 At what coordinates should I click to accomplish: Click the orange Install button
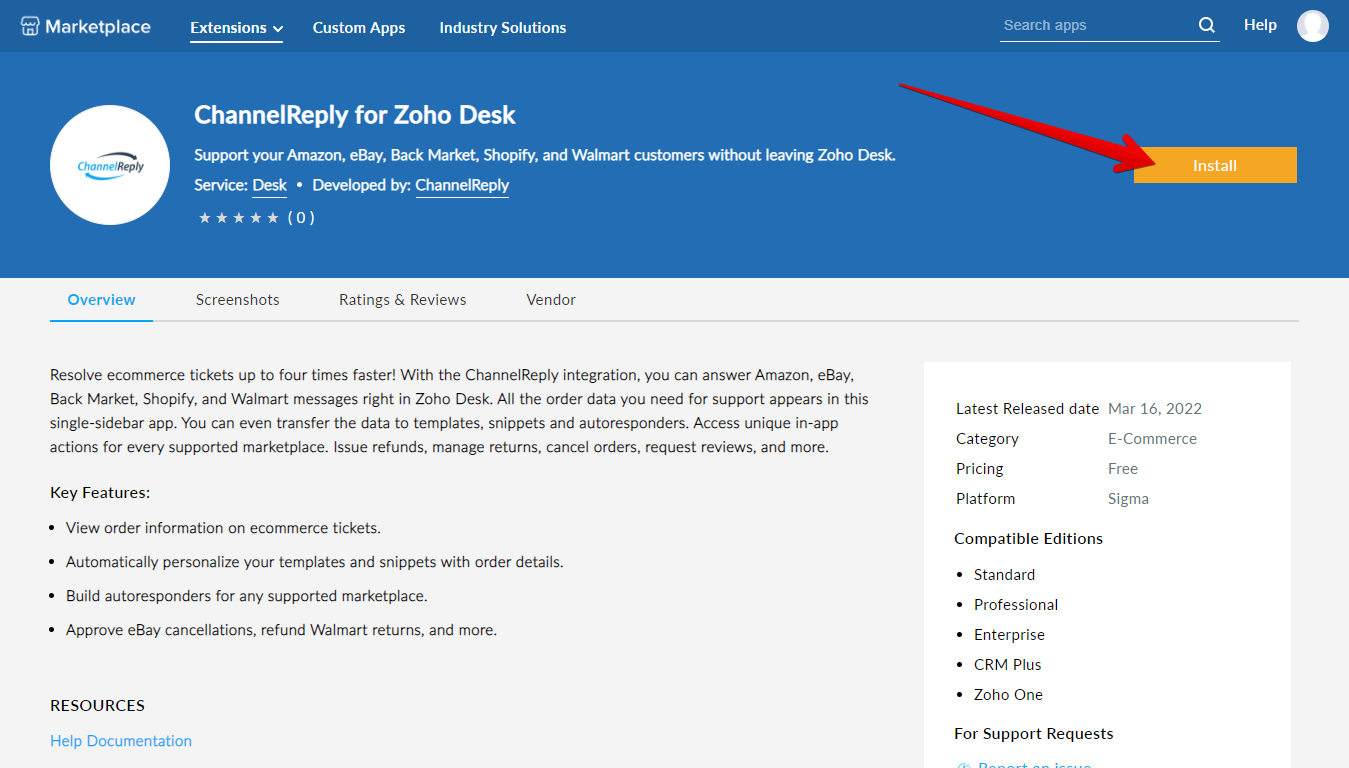[1215, 165]
